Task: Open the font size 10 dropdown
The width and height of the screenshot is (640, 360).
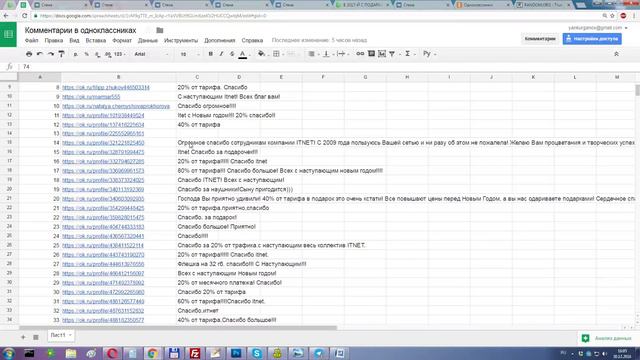Action: [x=190, y=54]
